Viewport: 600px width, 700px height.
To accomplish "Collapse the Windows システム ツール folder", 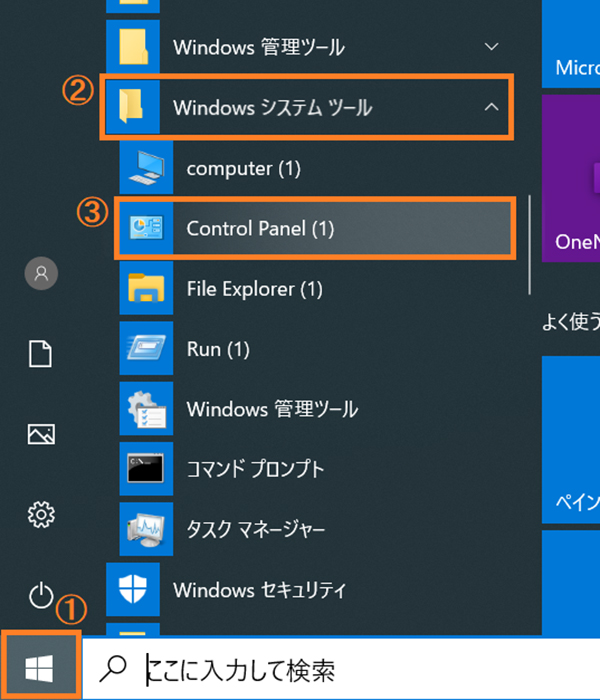I will coord(490,108).
